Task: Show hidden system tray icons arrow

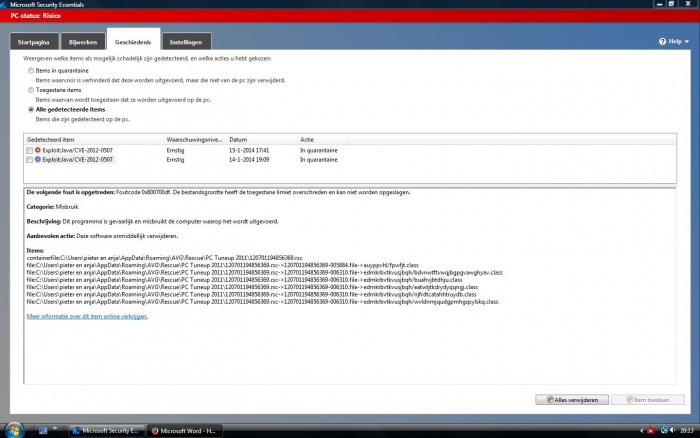Action: click(x=642, y=430)
